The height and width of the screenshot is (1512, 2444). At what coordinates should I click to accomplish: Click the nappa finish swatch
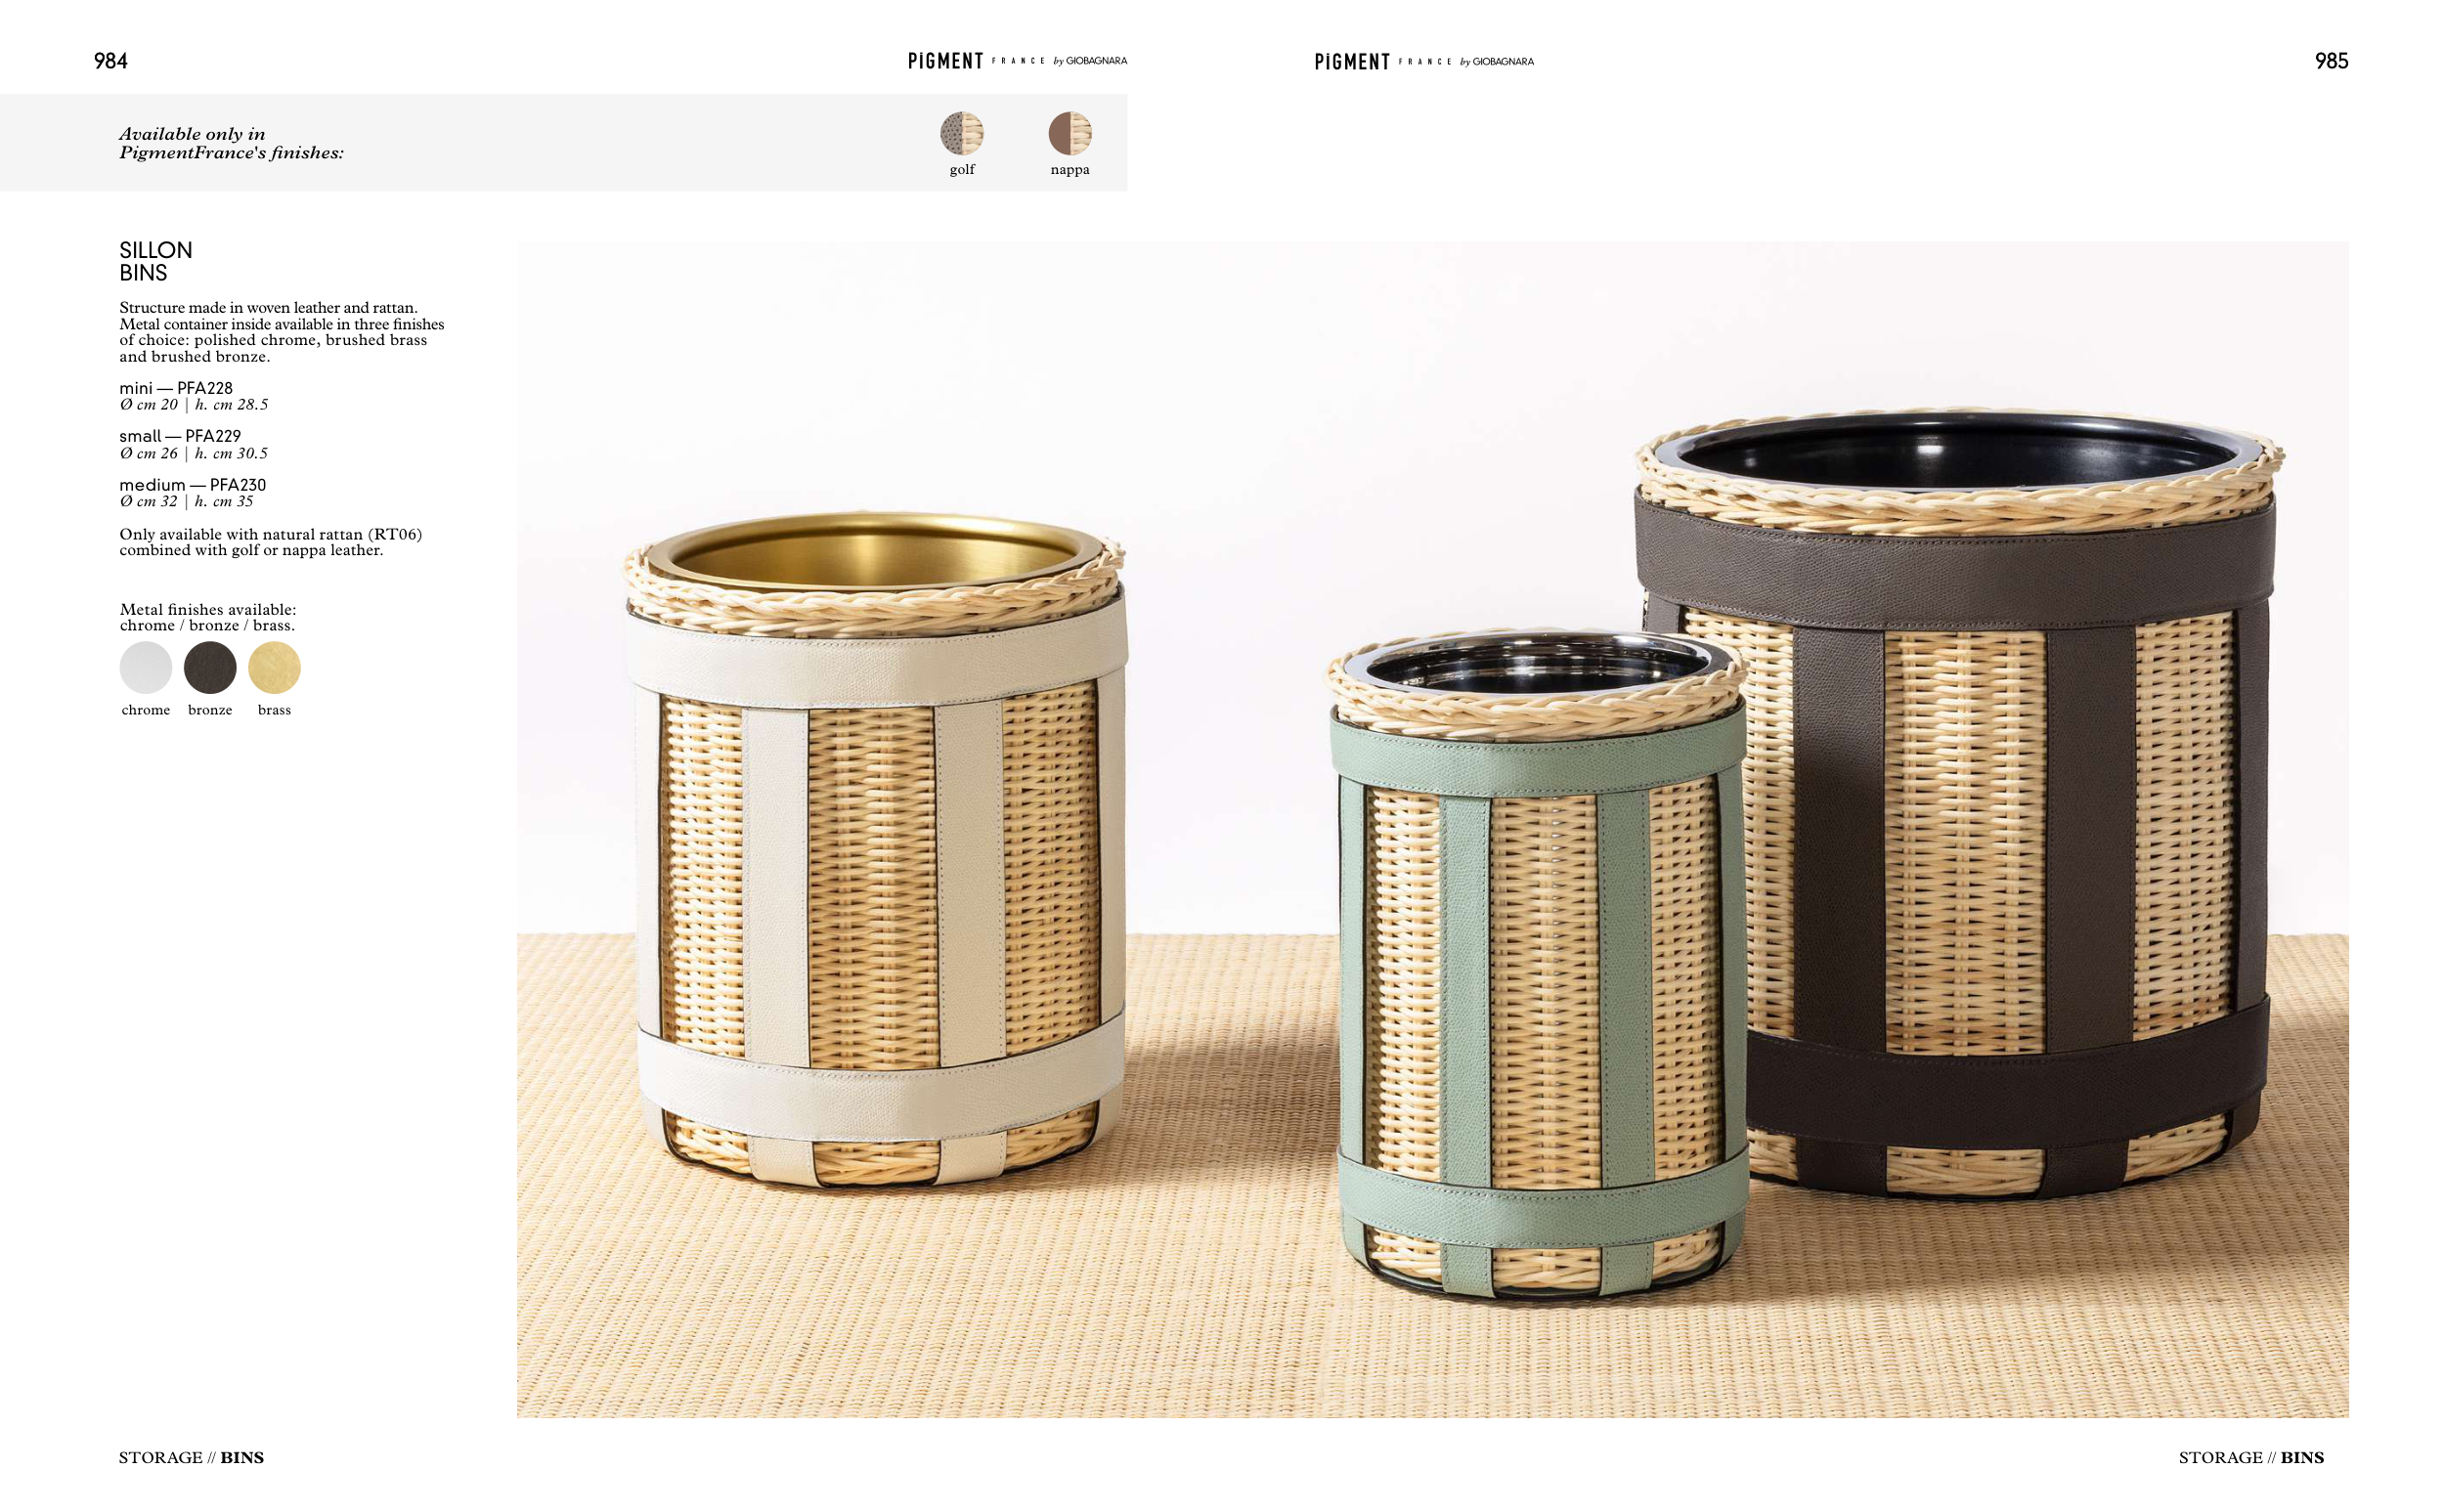coord(1069,133)
